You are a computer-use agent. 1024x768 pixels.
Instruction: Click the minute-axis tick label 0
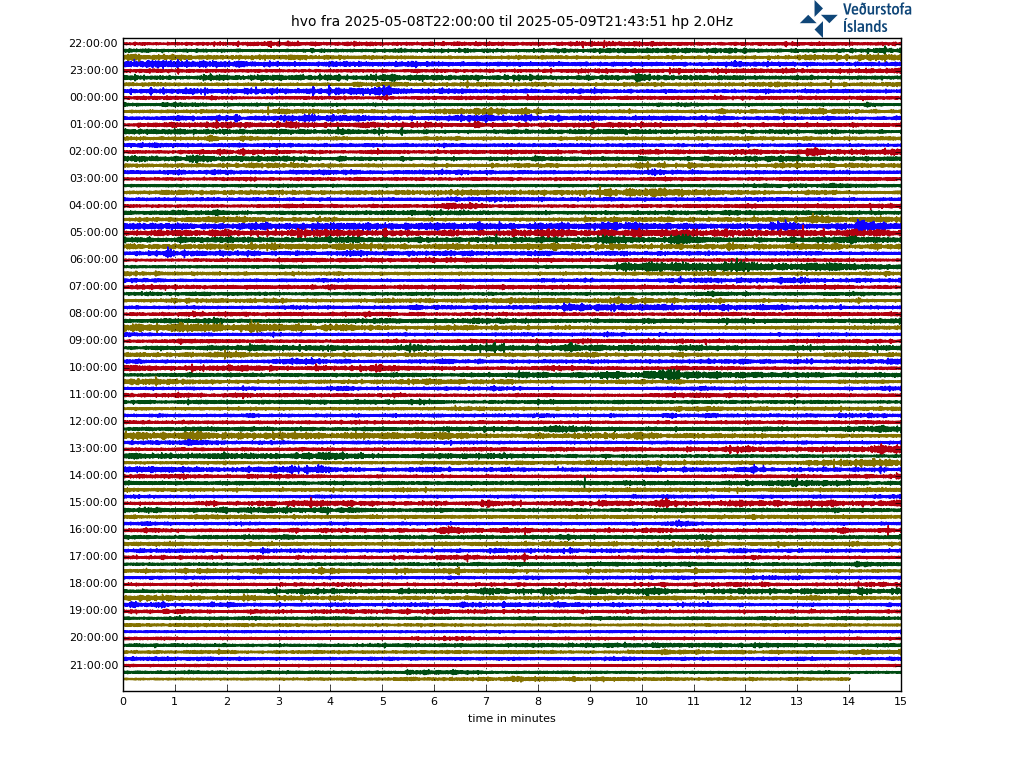[x=123, y=701]
